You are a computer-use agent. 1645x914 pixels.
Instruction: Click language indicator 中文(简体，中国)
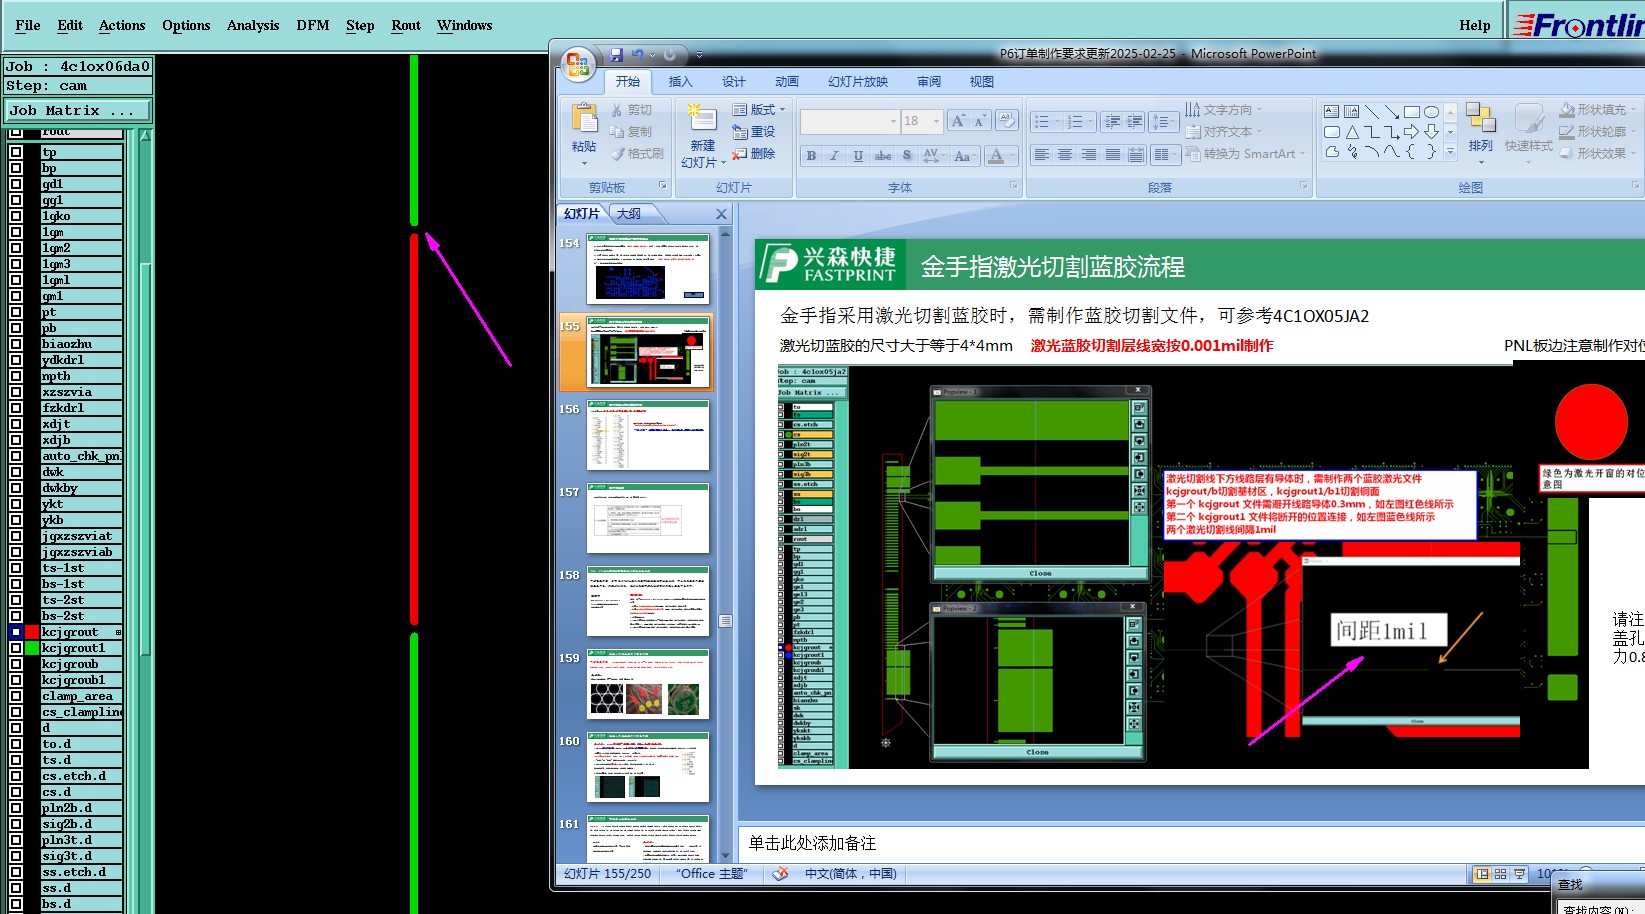tap(850, 874)
